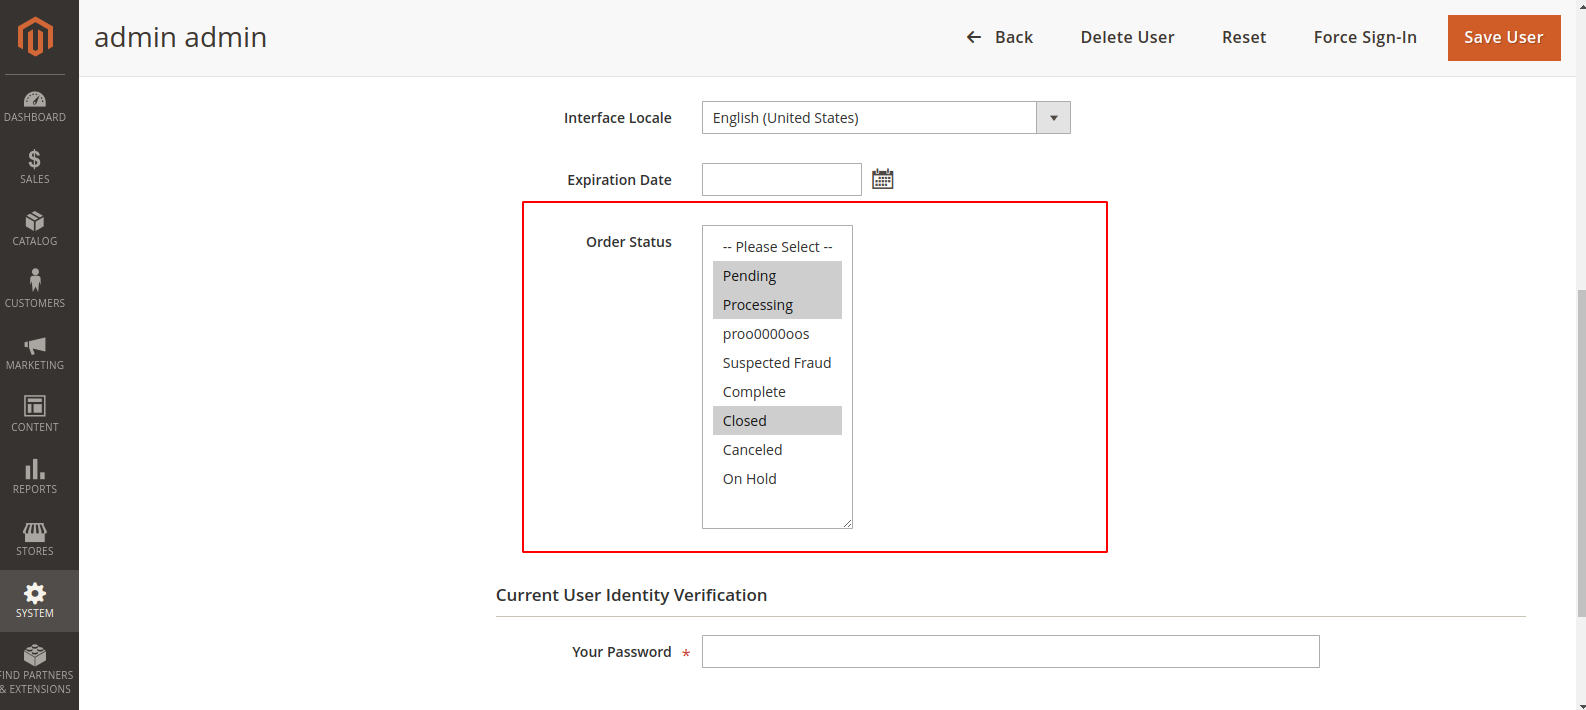
Task: Open the Interface Locale dropdown
Action: tap(886, 118)
